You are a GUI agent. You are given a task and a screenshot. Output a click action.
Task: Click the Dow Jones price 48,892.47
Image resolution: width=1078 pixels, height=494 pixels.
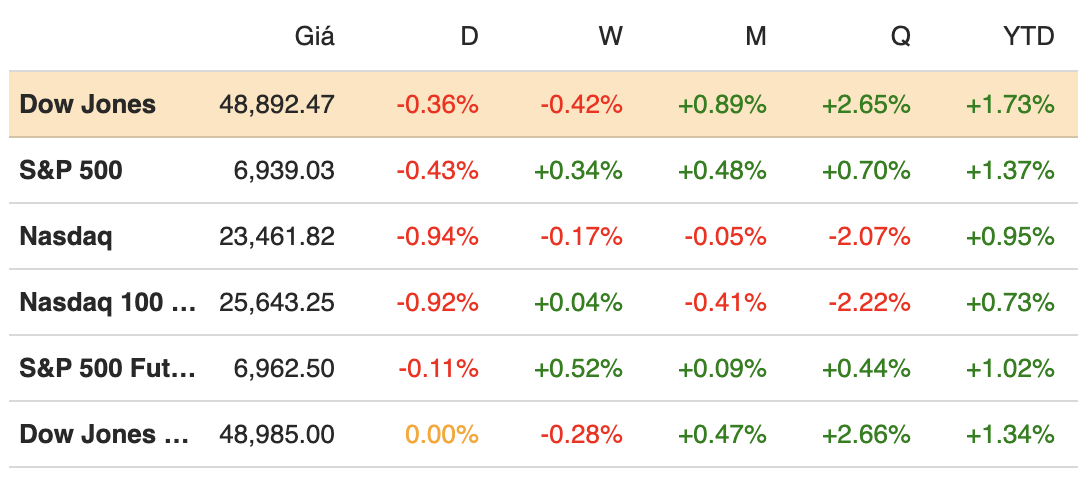pyautogui.click(x=277, y=104)
